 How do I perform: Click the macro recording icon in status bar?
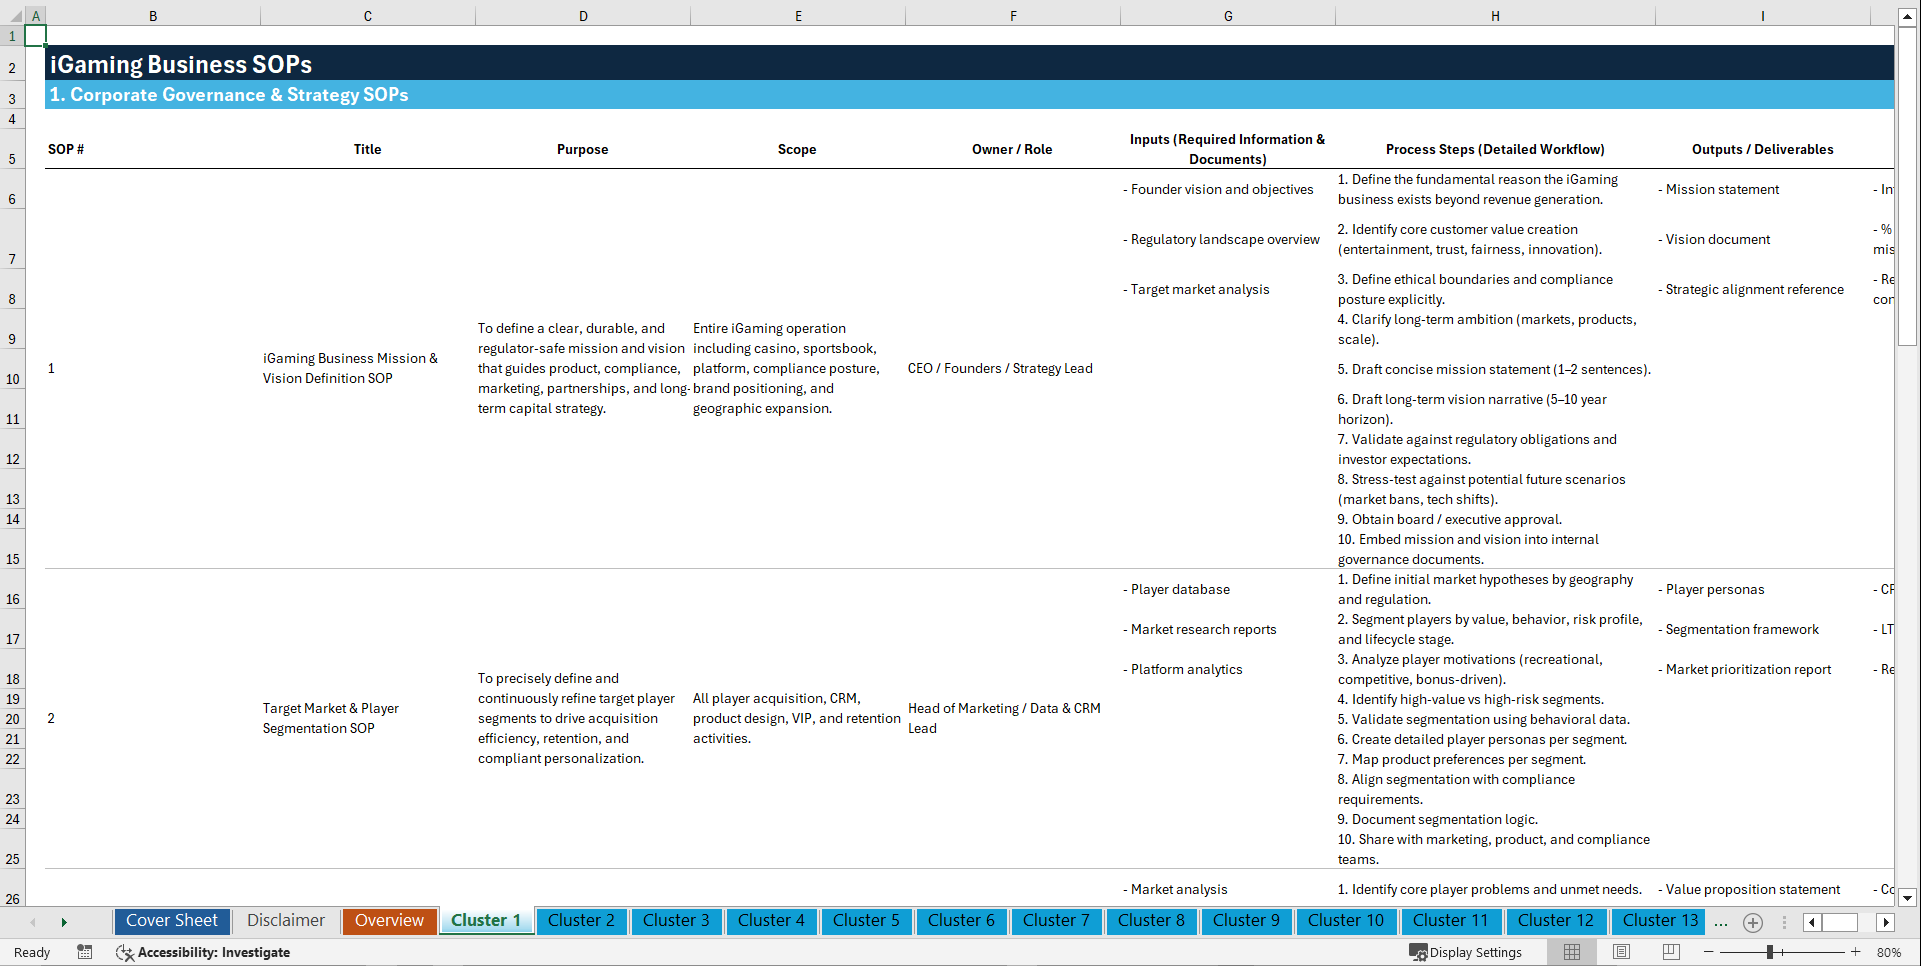(x=85, y=952)
